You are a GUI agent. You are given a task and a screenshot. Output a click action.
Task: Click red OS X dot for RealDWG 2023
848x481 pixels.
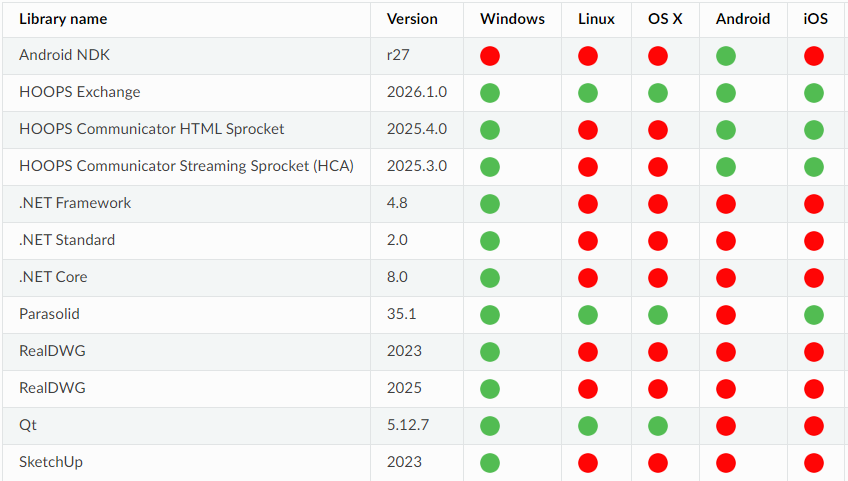[658, 352]
